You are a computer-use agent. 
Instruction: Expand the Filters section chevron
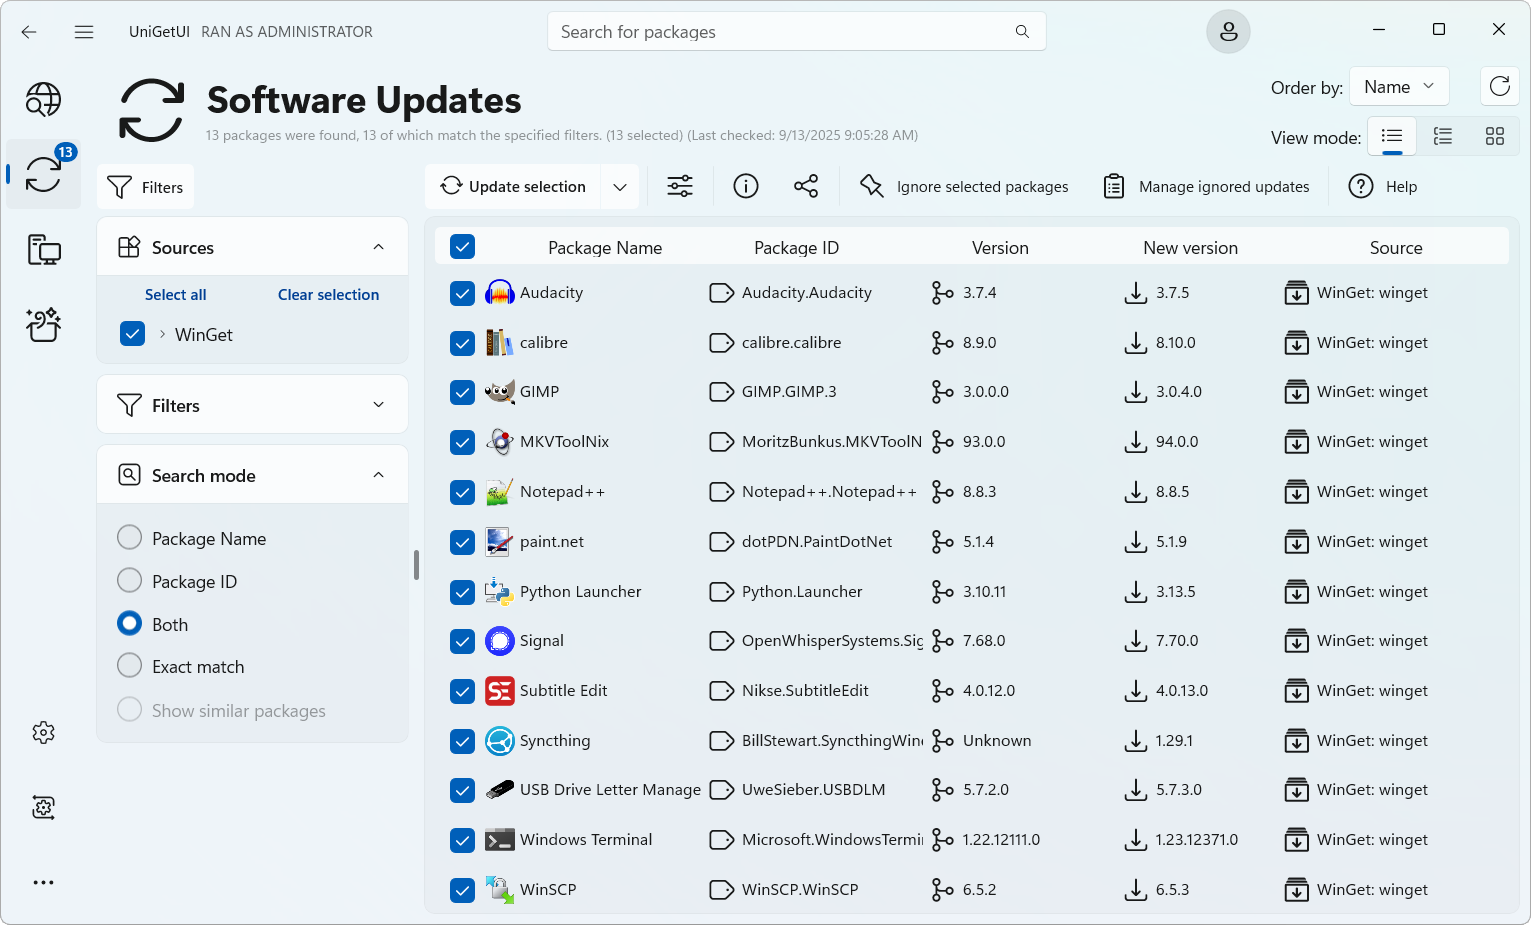coord(378,405)
